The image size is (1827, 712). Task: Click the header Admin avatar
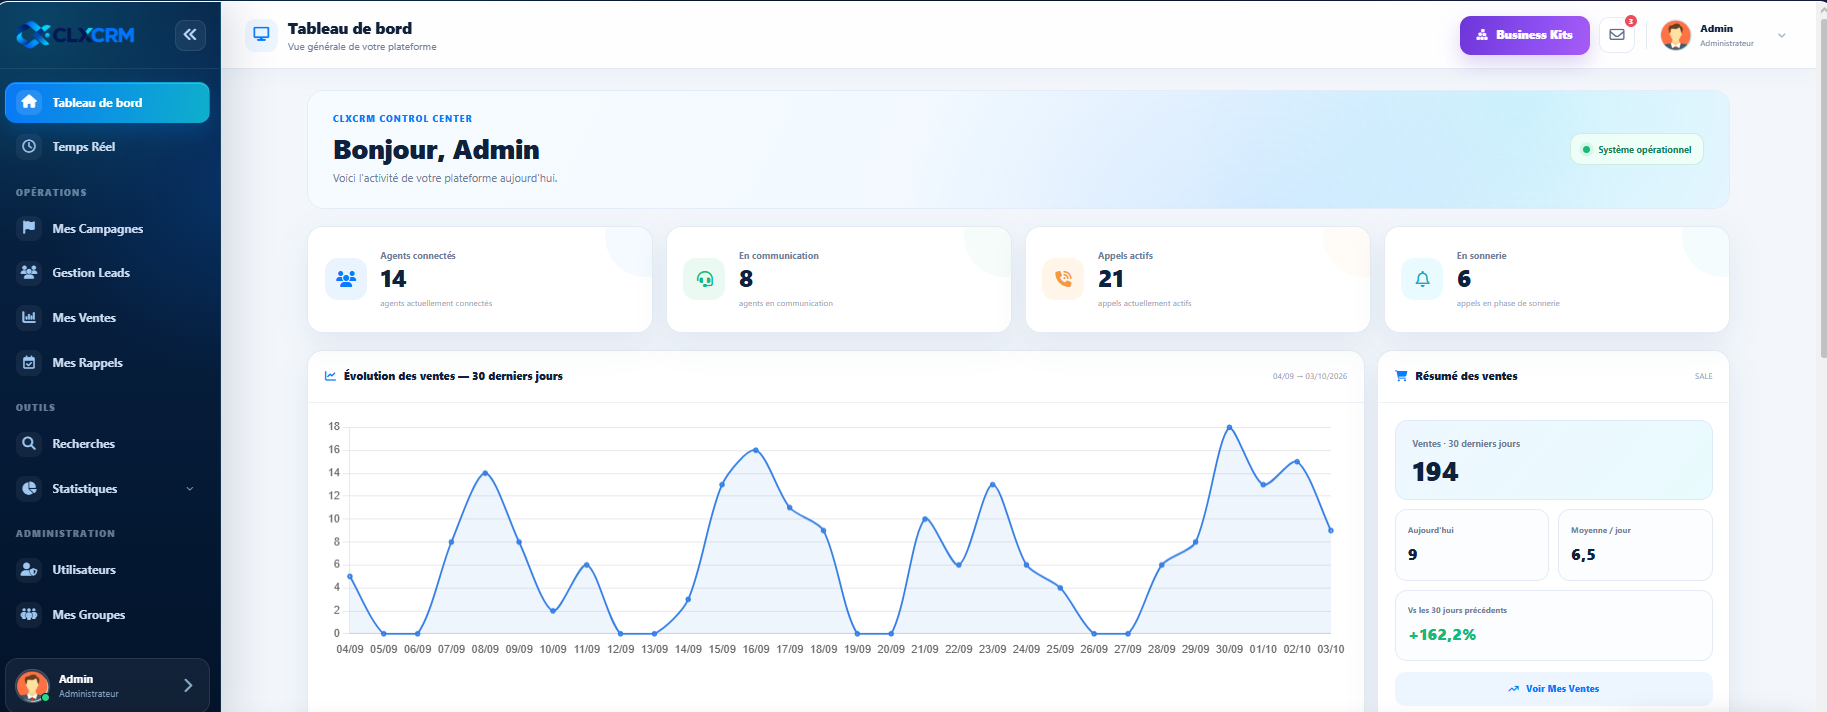[1675, 35]
